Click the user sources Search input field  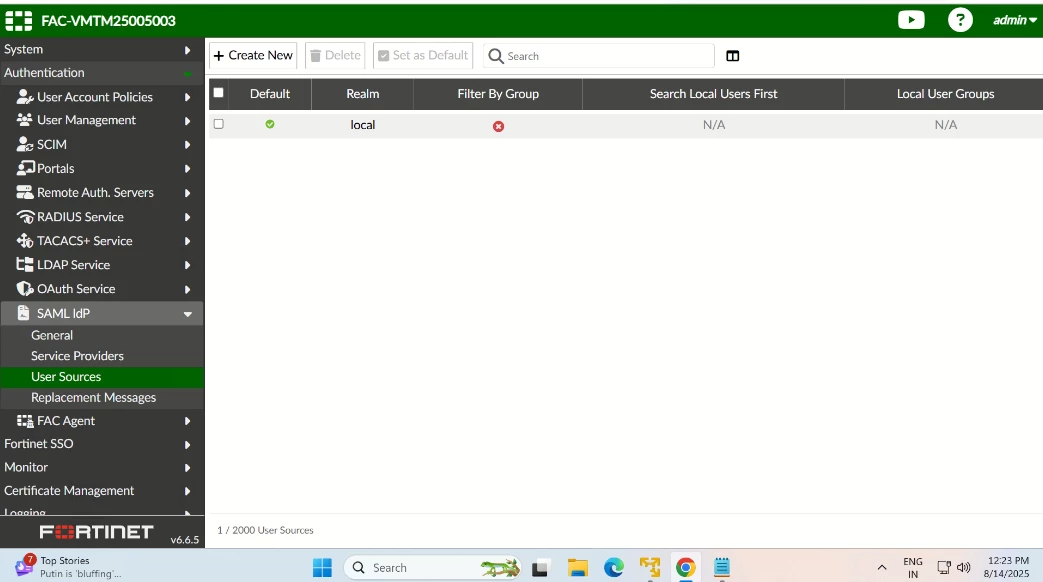pos(599,56)
